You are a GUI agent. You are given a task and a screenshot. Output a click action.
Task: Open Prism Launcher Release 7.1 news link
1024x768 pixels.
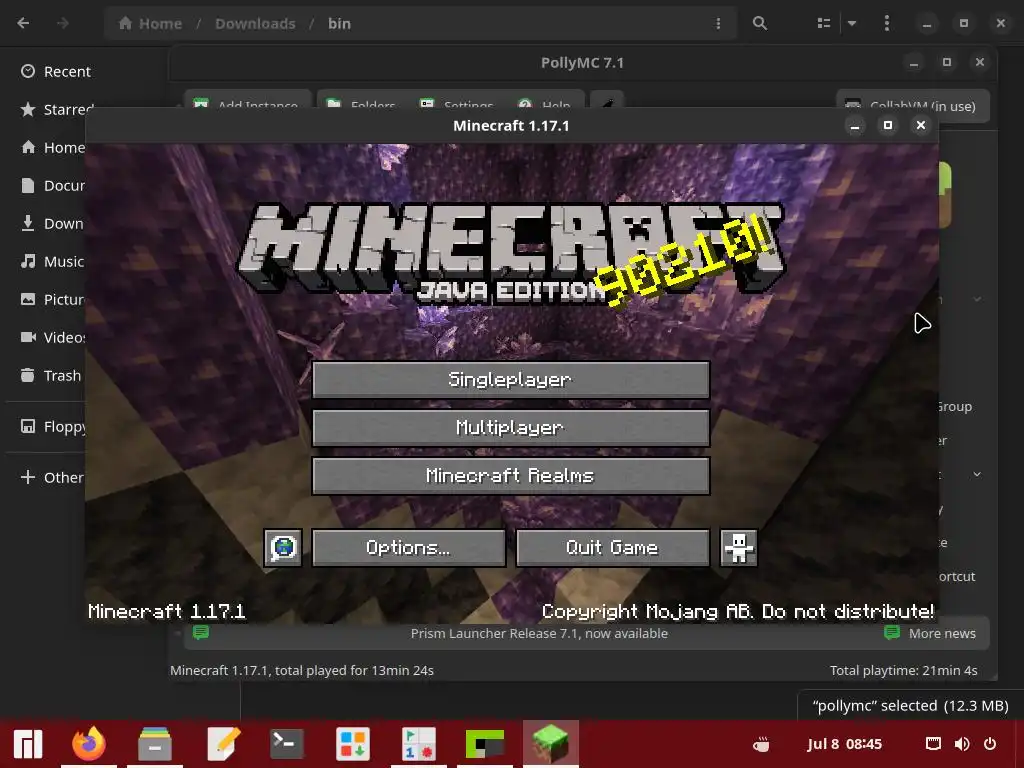539,633
